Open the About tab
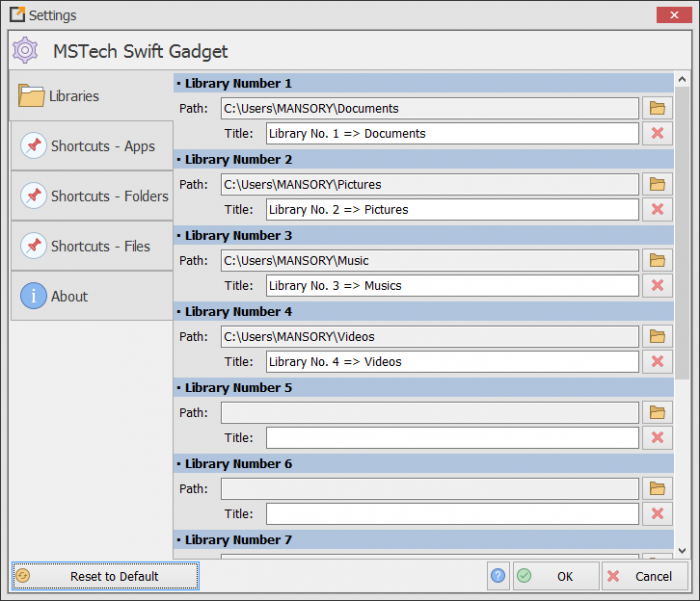Viewport: 700px width, 601px height. point(91,296)
